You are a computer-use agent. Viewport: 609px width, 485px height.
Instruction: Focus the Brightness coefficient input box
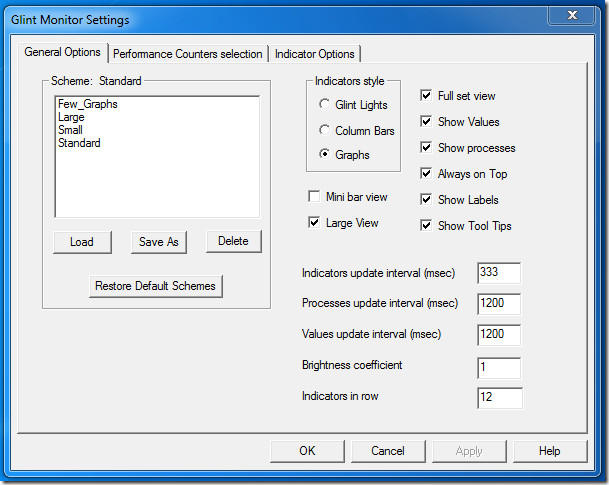pyautogui.click(x=499, y=367)
